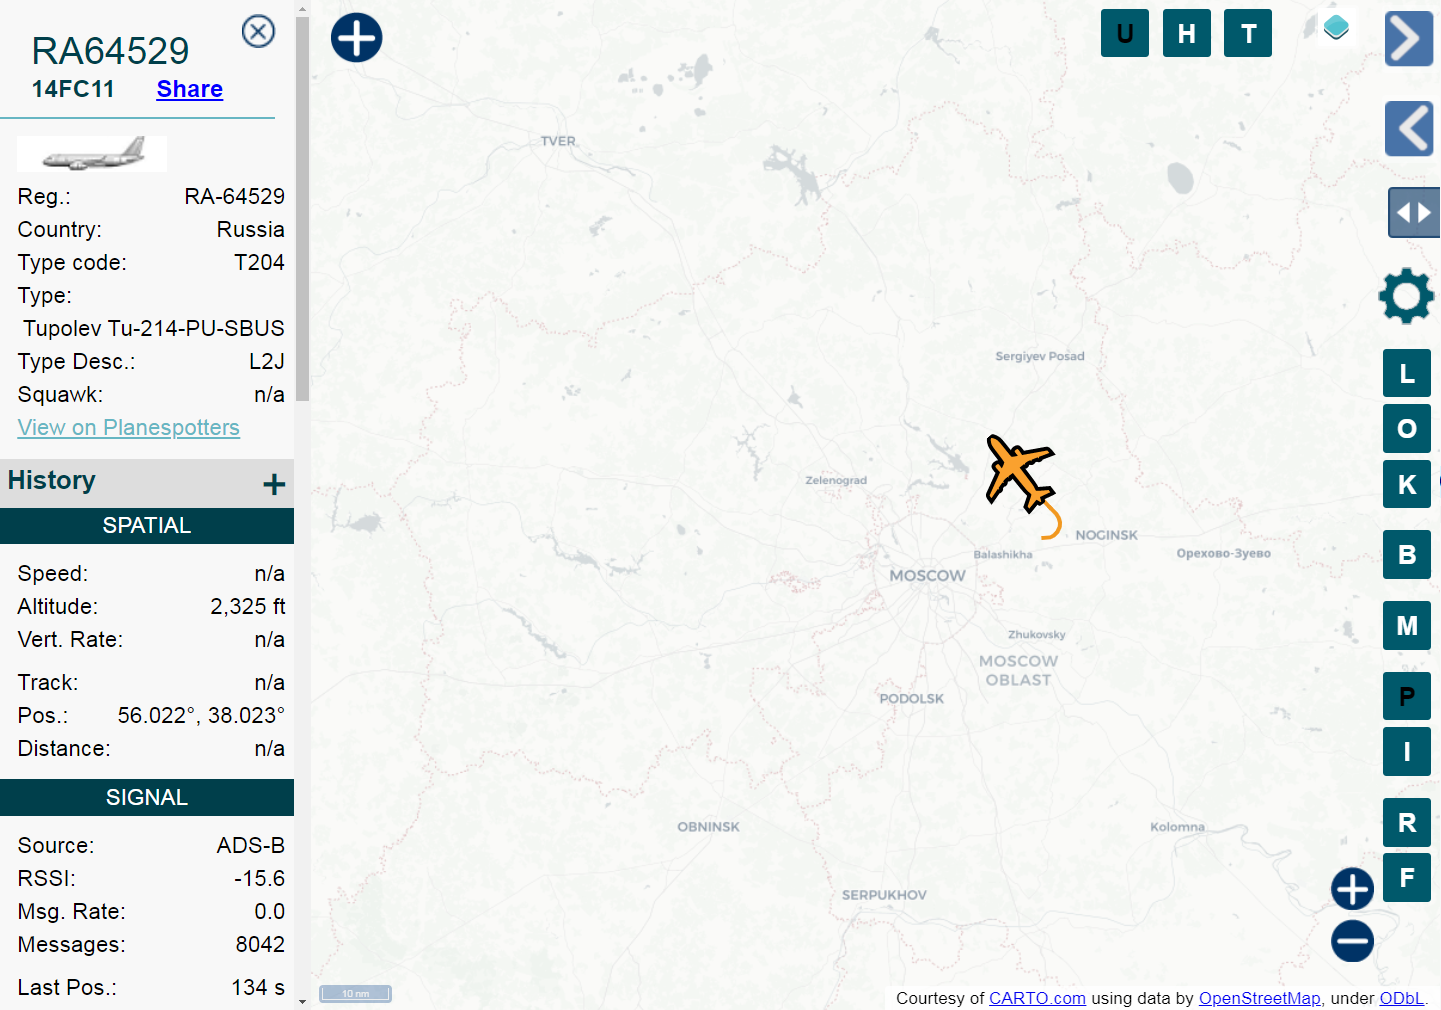The height and width of the screenshot is (1010, 1441).
Task: Click the Source value ADS-B
Action: [251, 845]
